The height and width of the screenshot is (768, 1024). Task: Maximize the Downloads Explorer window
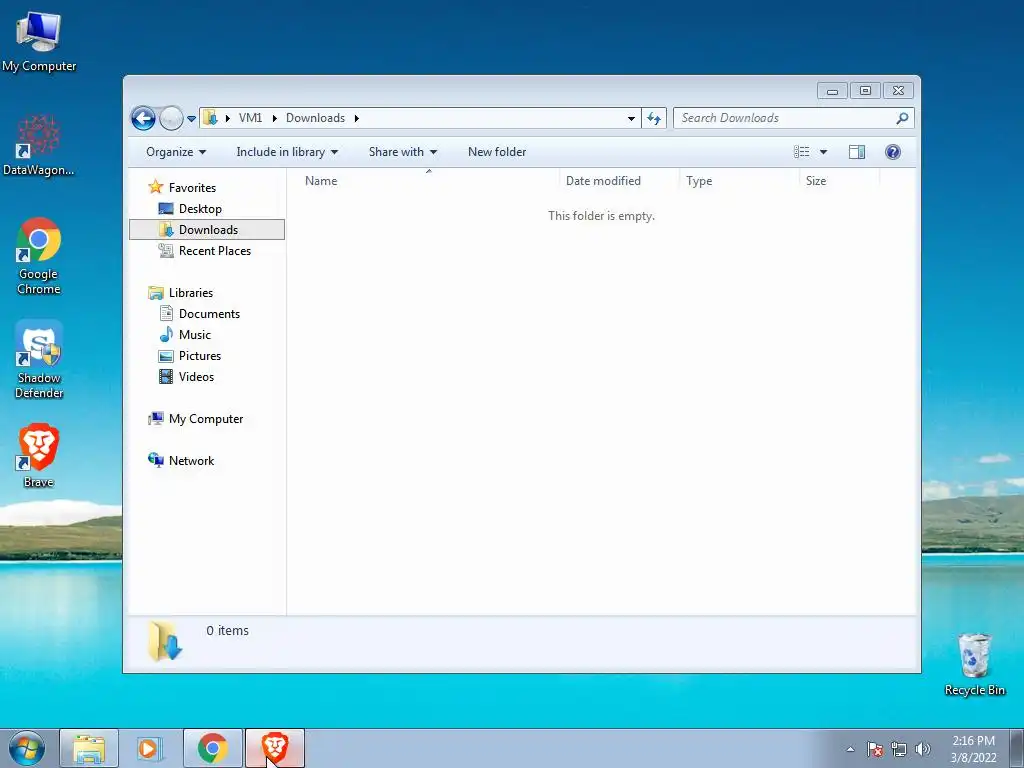coord(865,91)
